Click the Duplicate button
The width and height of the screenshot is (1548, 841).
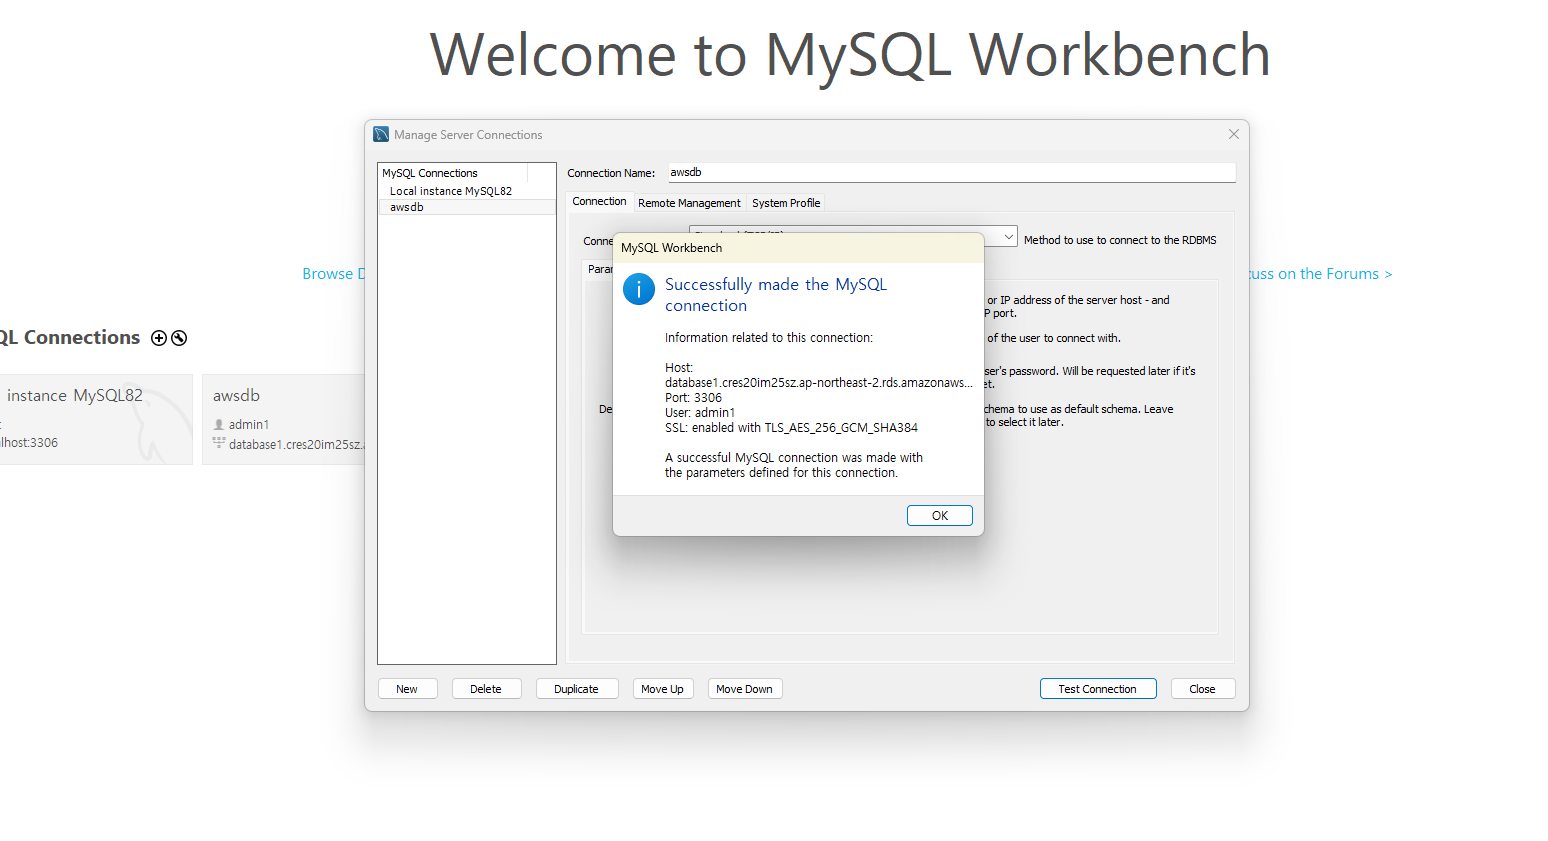point(576,689)
